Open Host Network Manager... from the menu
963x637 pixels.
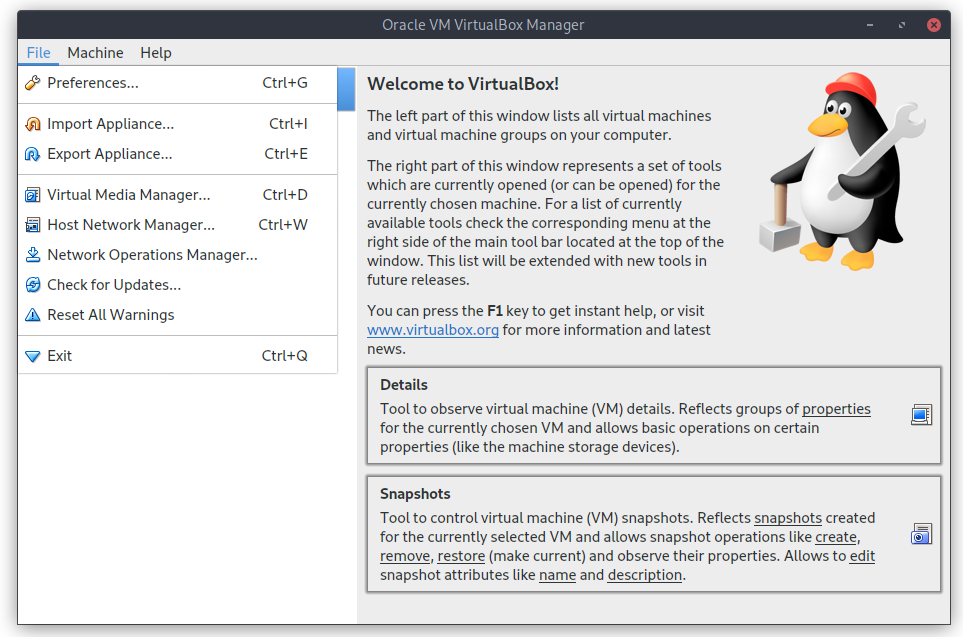click(x=177, y=225)
